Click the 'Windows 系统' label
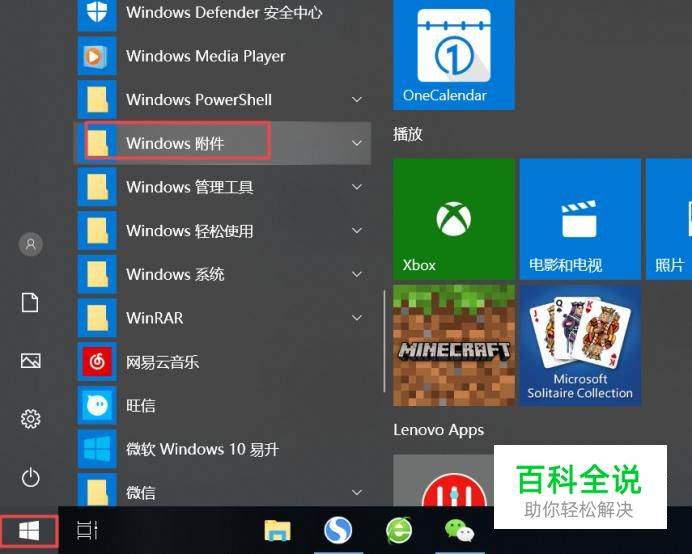 point(175,274)
